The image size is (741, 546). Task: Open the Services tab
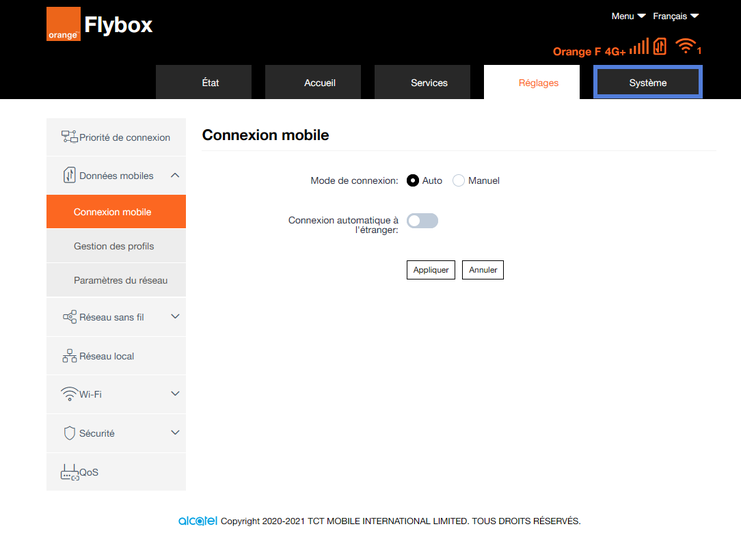[422, 82]
